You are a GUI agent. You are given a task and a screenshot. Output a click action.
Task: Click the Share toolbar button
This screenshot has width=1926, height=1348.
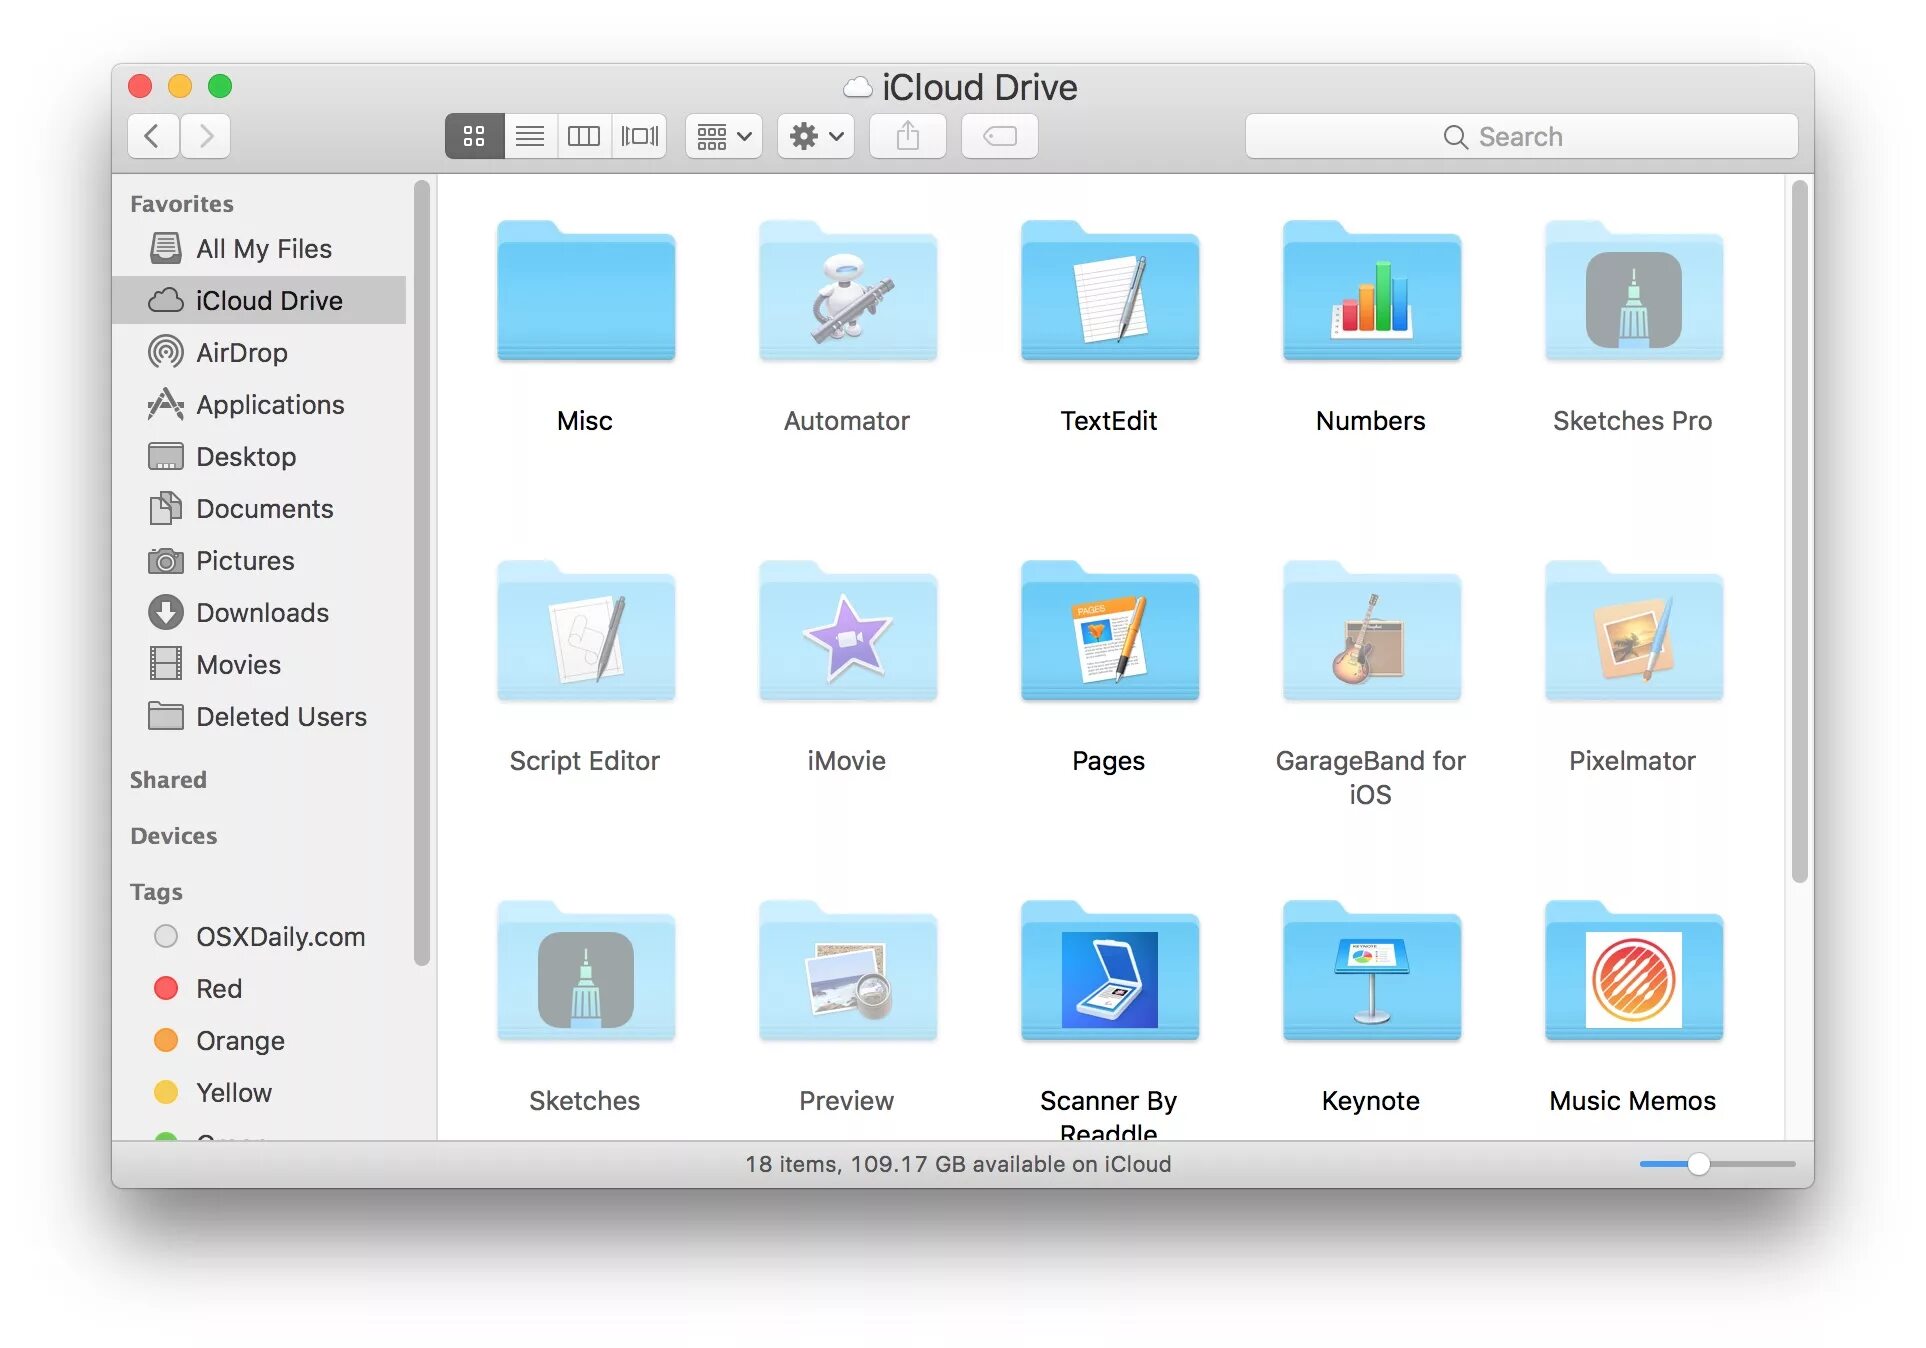click(x=908, y=136)
